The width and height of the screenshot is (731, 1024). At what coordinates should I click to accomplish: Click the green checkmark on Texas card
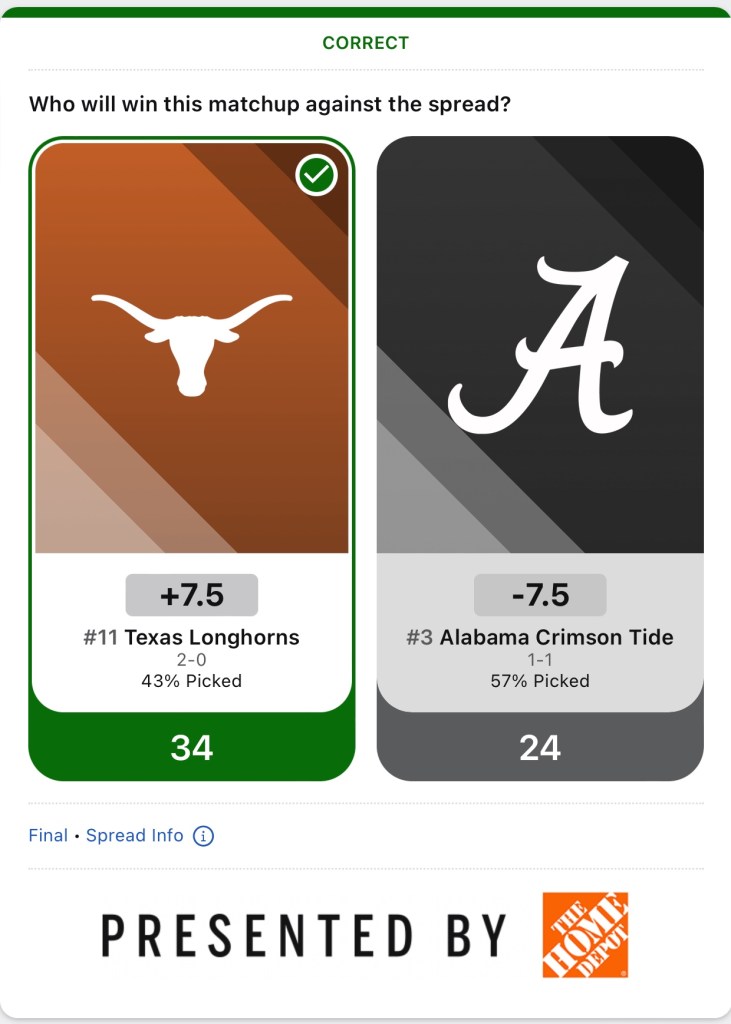pos(316,176)
